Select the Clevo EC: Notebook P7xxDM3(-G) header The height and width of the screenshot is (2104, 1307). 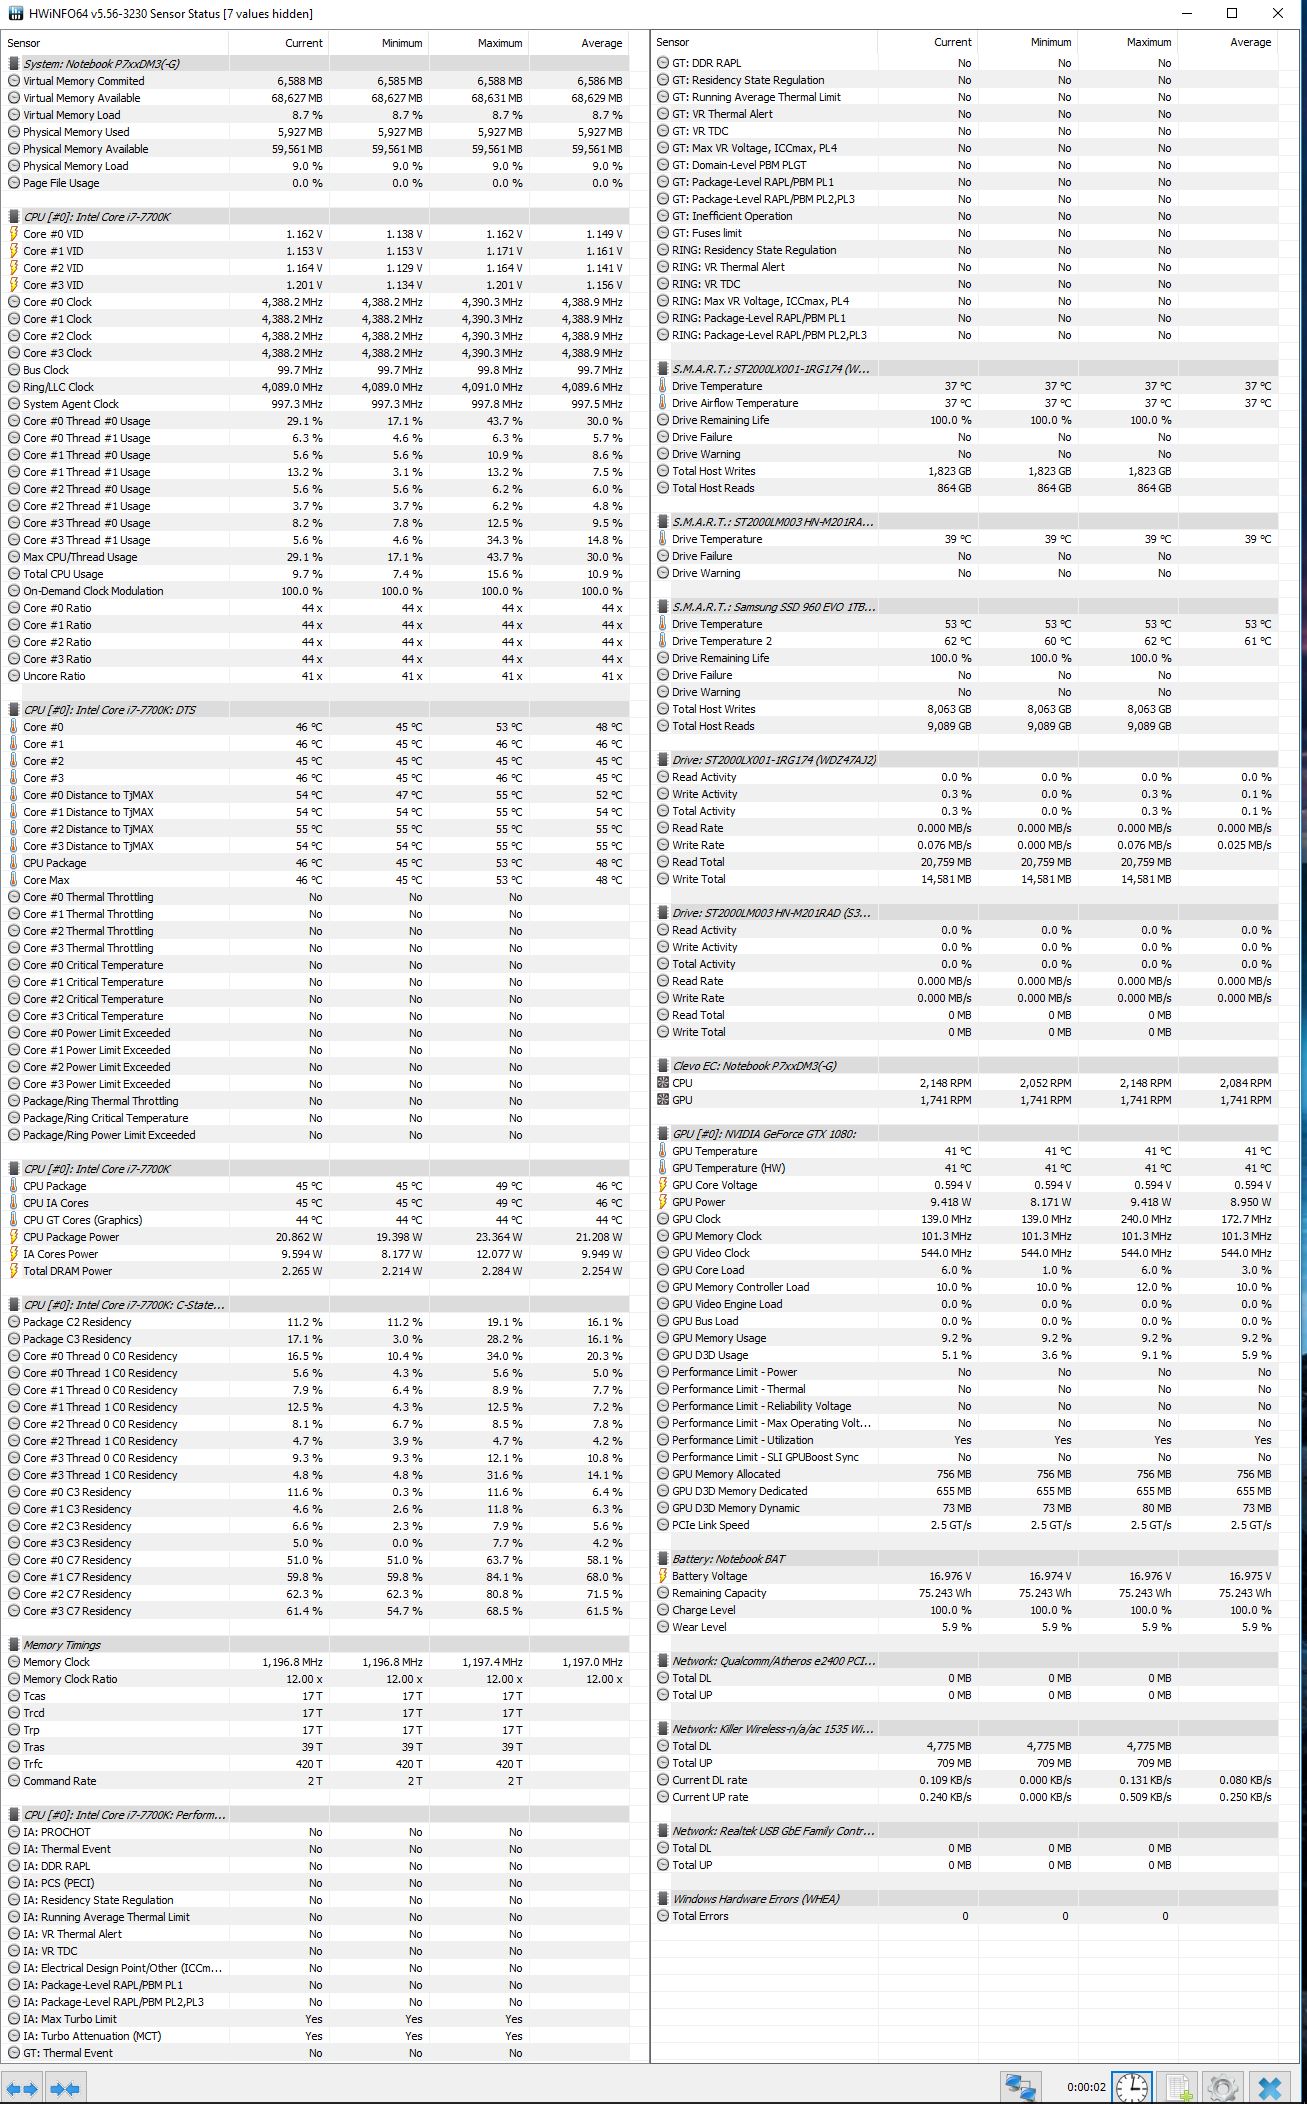[x=966, y=1066]
